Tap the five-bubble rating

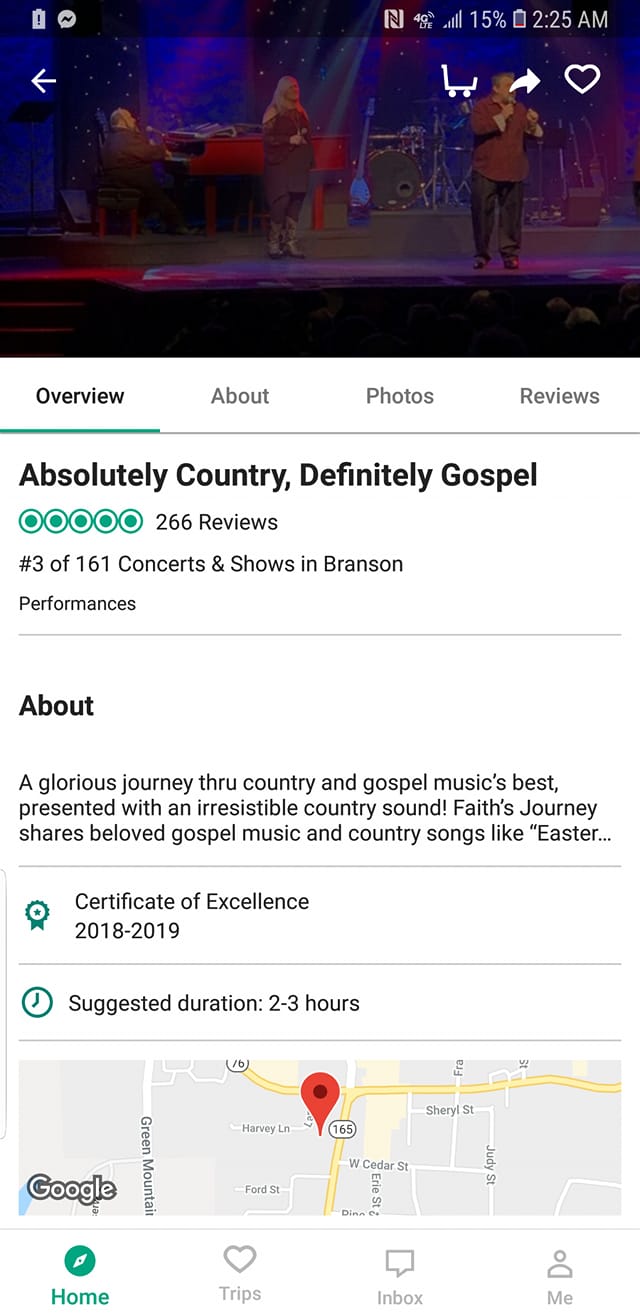(x=81, y=522)
